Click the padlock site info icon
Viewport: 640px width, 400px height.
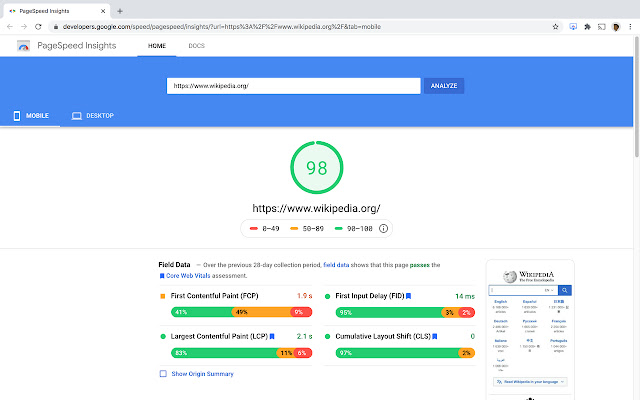56,27
